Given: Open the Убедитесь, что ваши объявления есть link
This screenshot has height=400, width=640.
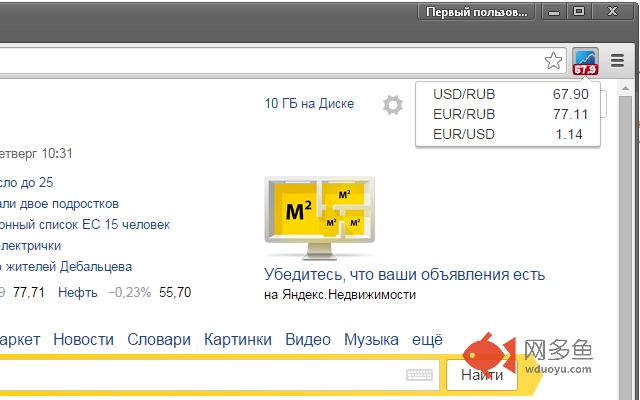Looking at the screenshot, I should (x=404, y=274).
